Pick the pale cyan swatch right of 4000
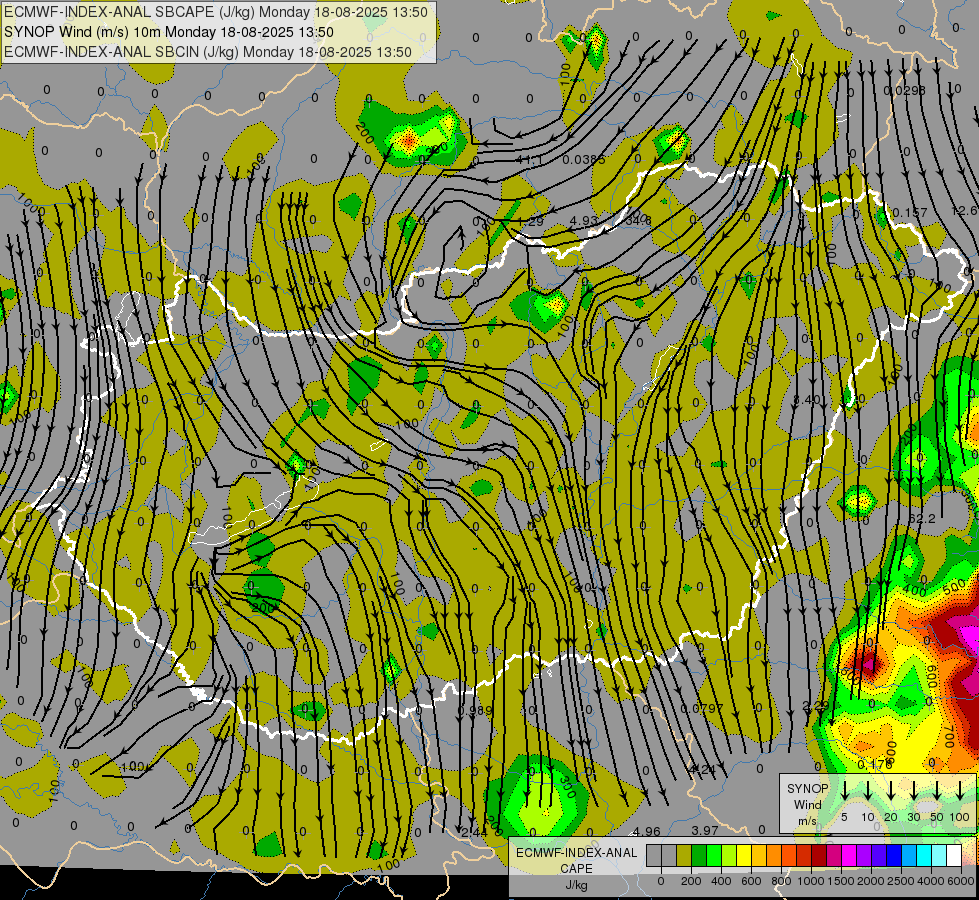Viewport: 979px width, 900px height. coord(940,855)
